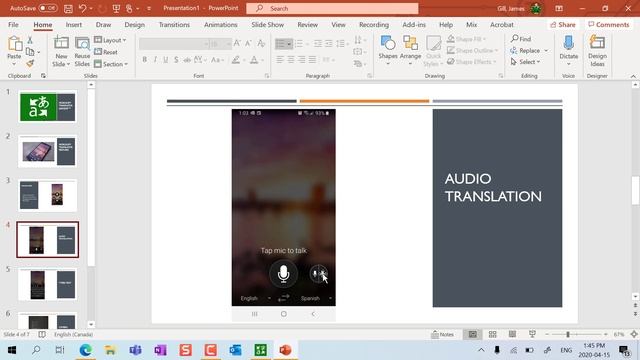The image size is (640, 360).
Task: Open the Shapes gallery
Action: 388,51
